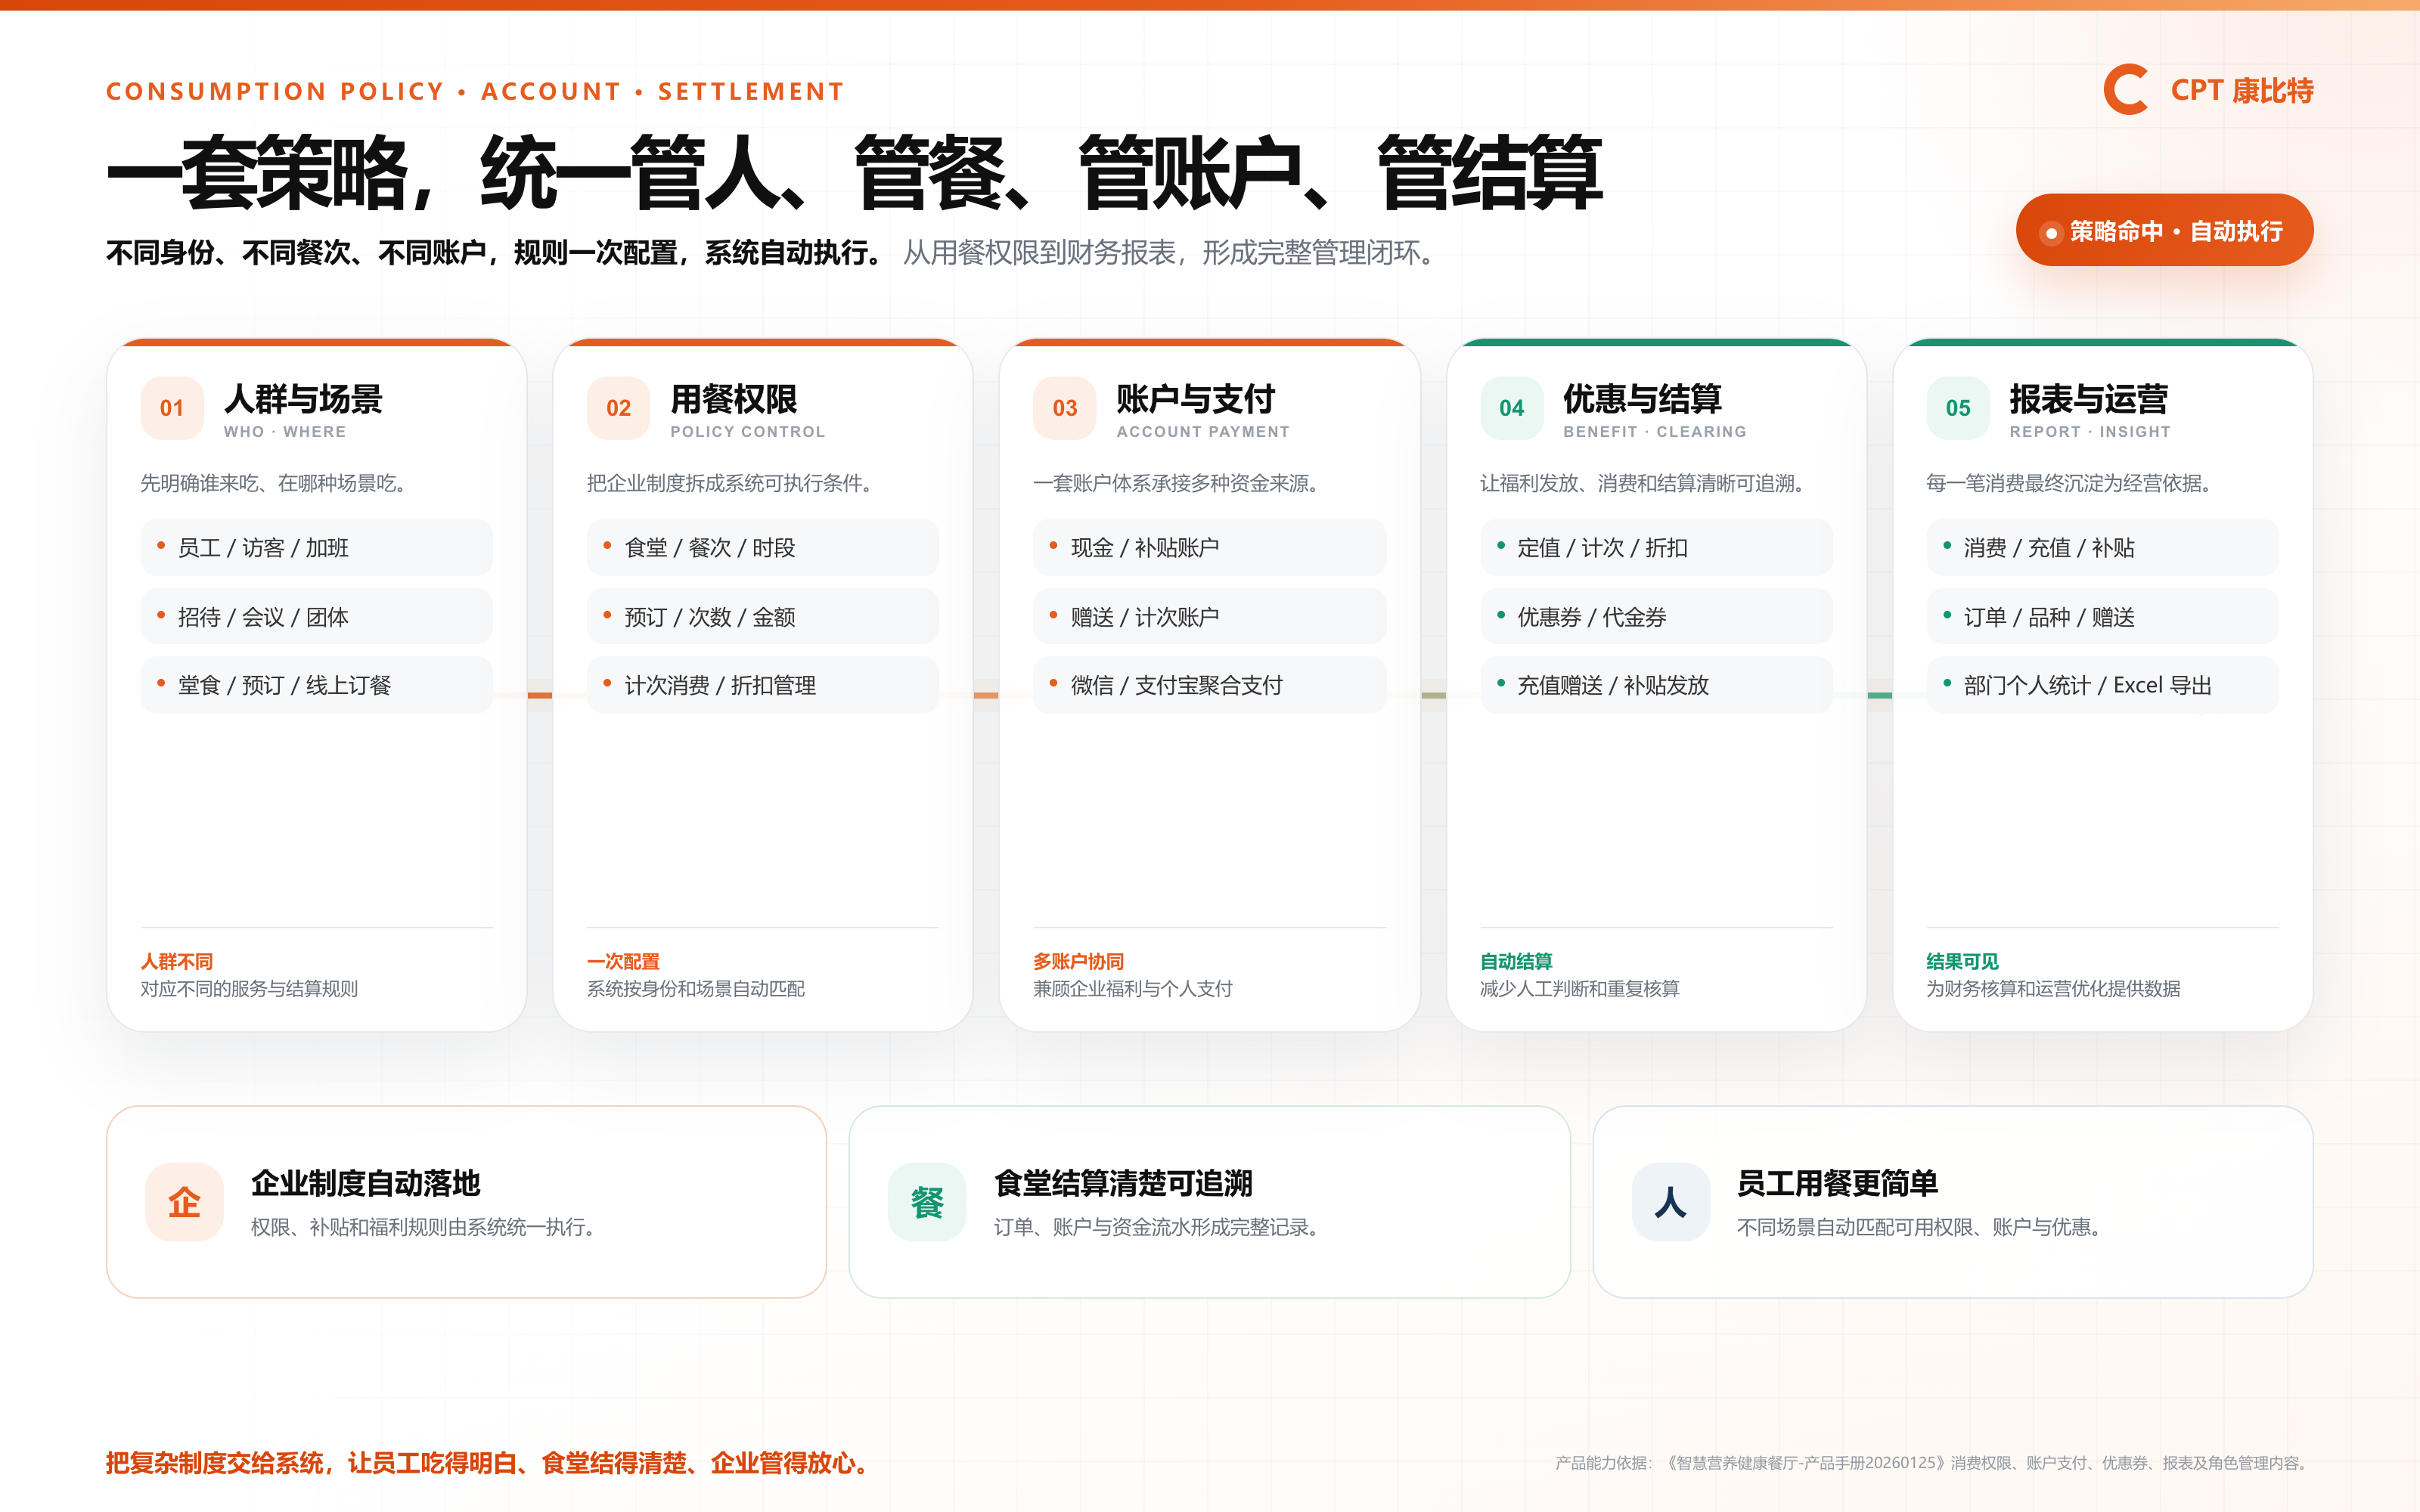
Task: Click the WHO · WHERE subtitle
Action: 285,432
